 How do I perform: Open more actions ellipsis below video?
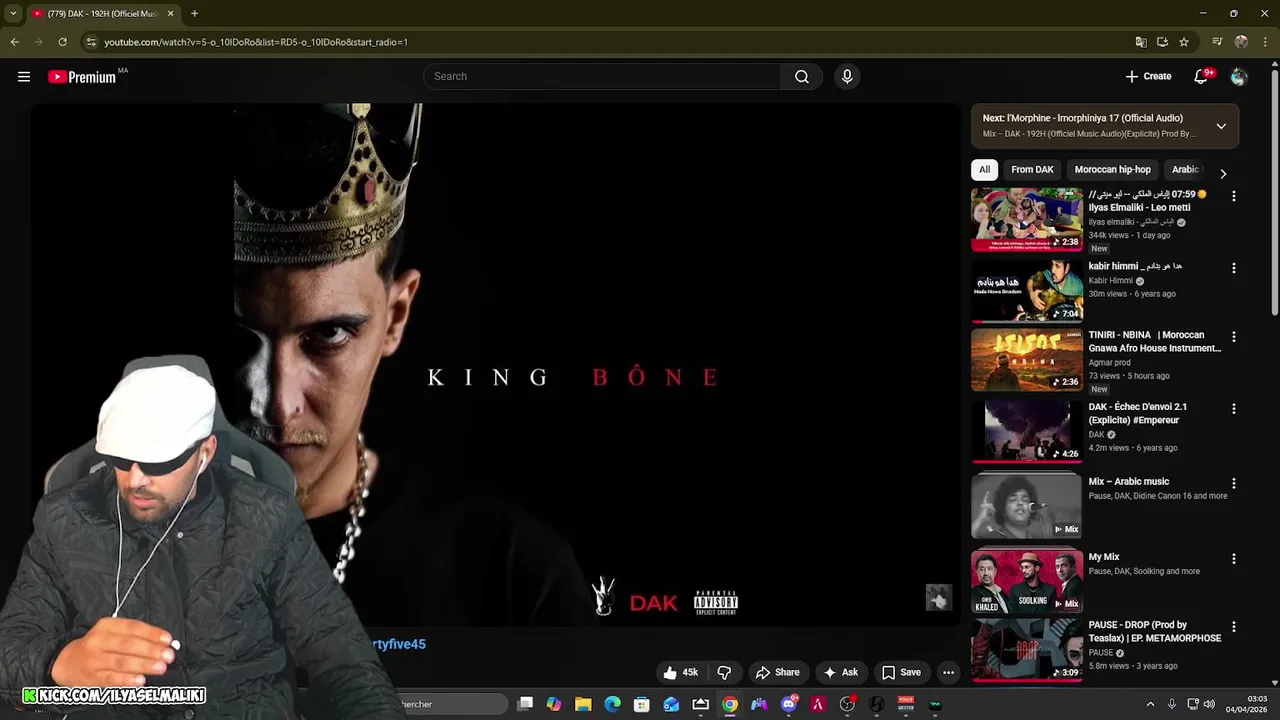tap(948, 672)
